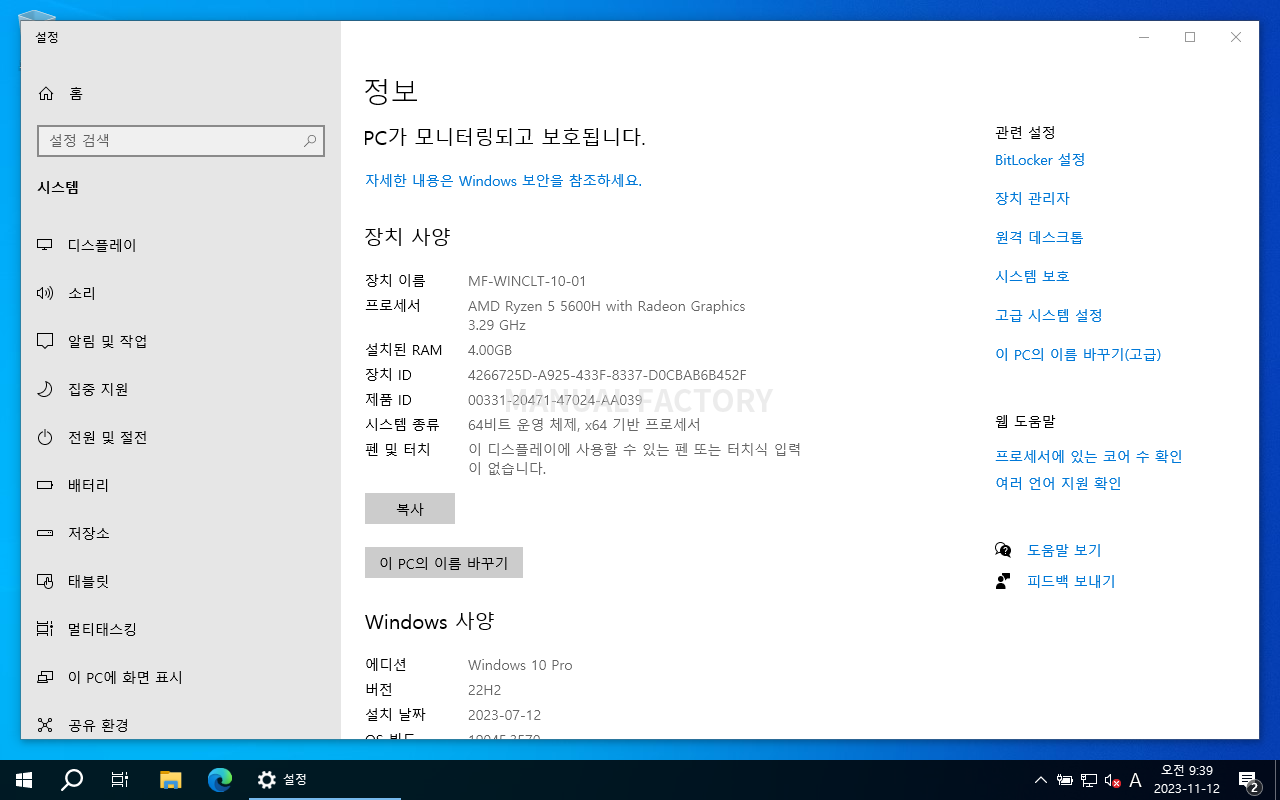The height and width of the screenshot is (800, 1280).
Task: Open Sound (소리) settings icon
Action: click(45, 293)
